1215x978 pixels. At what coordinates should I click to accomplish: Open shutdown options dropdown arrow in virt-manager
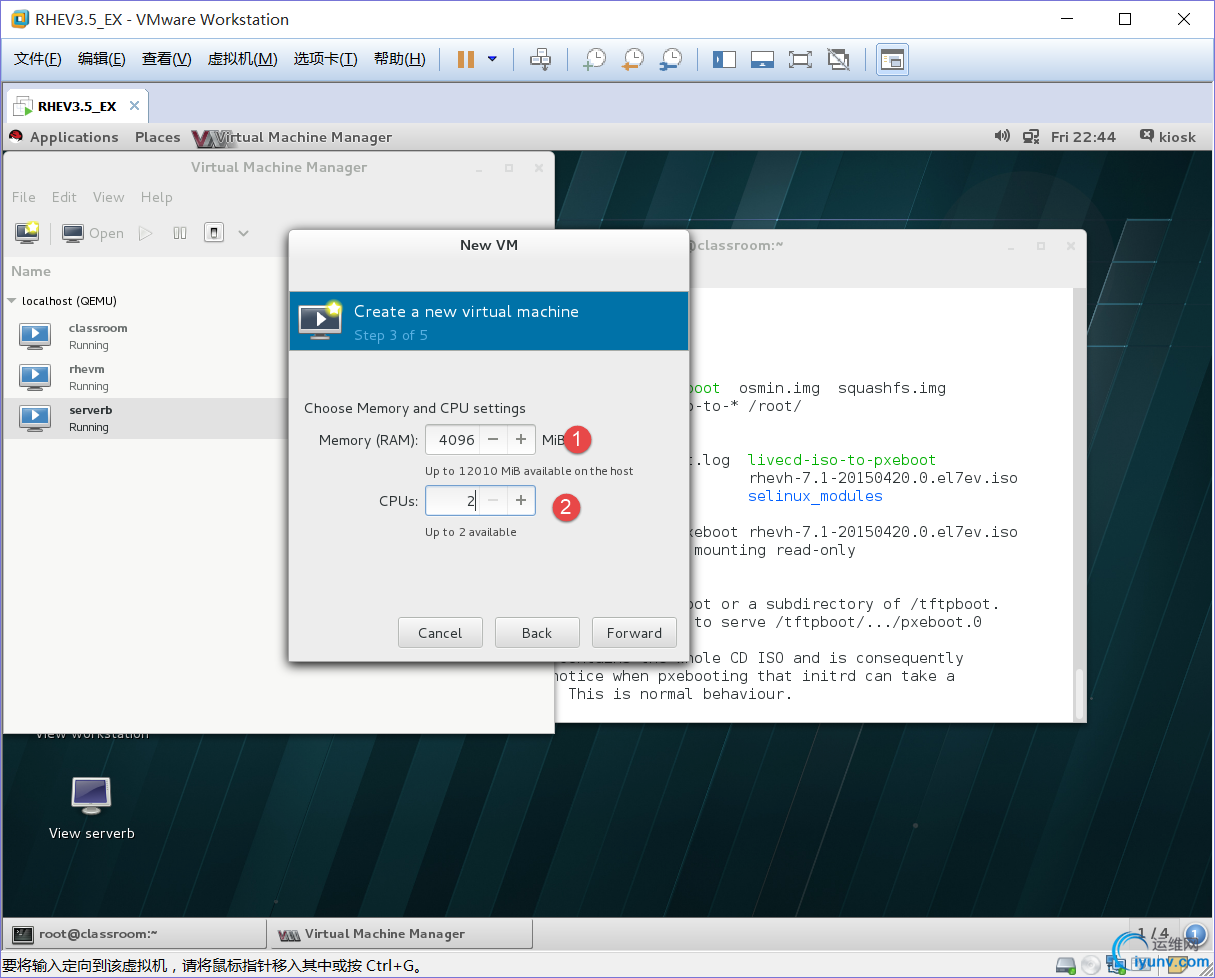tap(243, 233)
